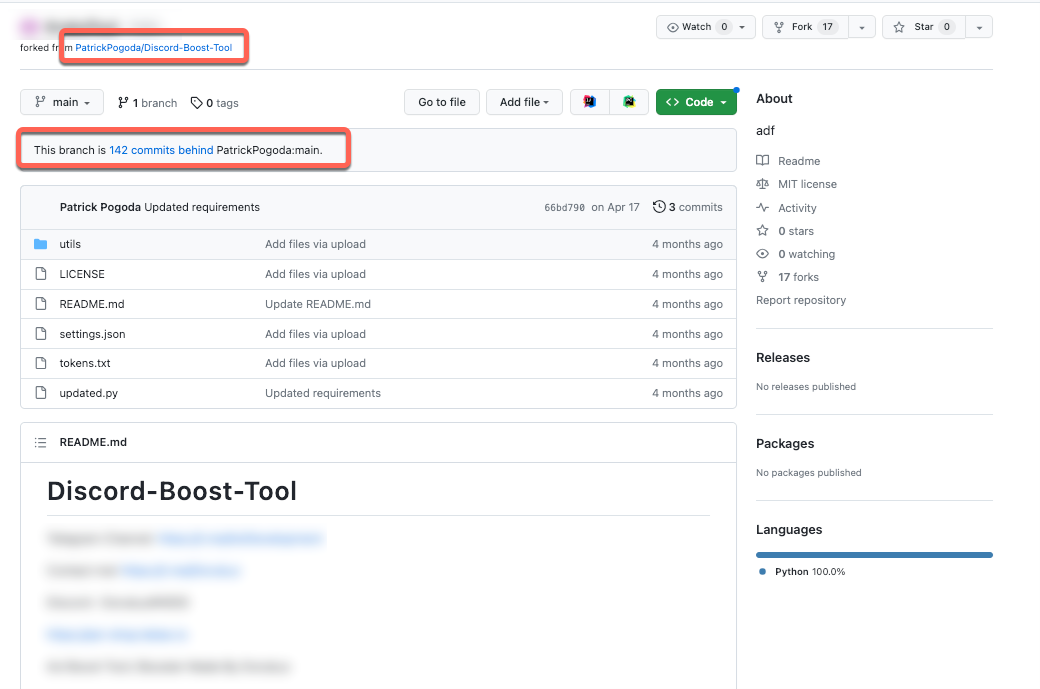Click the README.md file icon in list
The height and width of the screenshot is (689, 1040).
click(x=40, y=304)
